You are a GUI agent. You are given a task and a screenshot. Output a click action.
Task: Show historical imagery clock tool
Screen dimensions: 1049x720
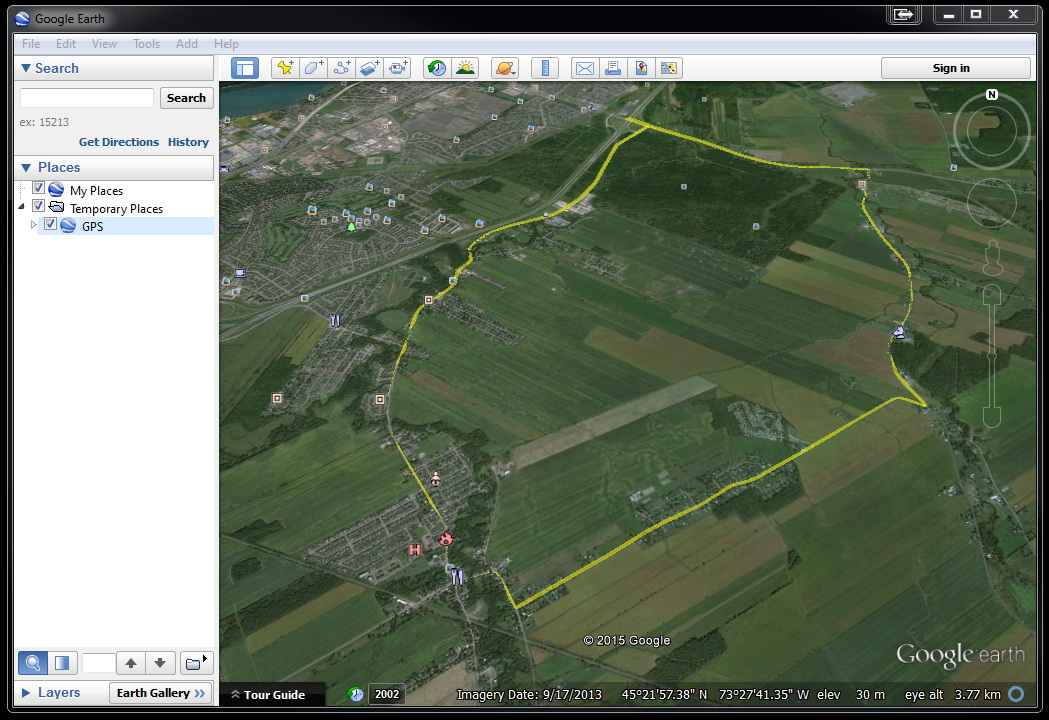(437, 68)
